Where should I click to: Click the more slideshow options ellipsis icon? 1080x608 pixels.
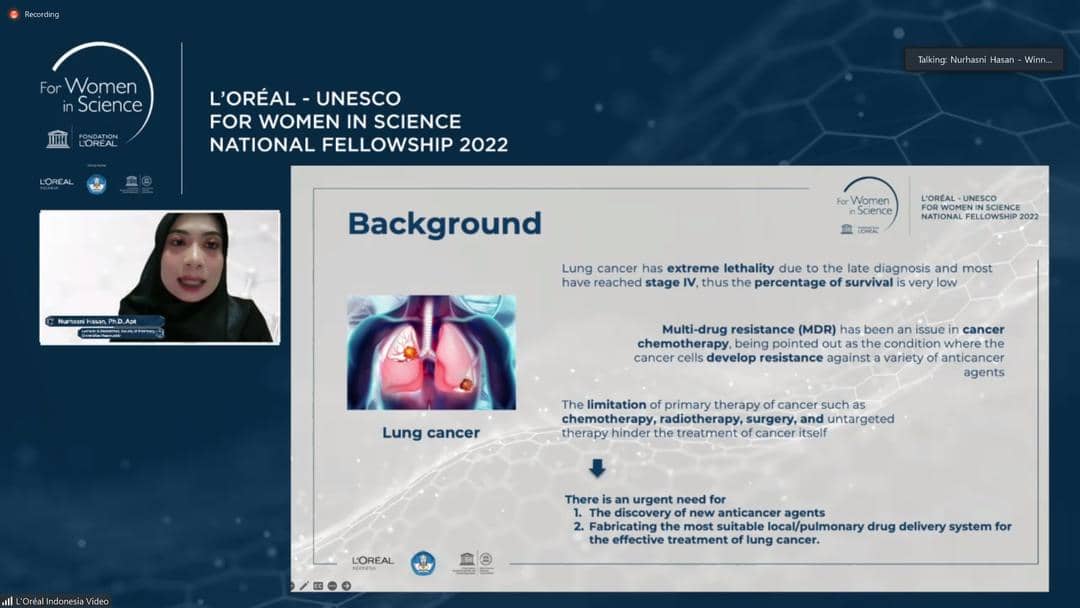pyautogui.click(x=332, y=586)
